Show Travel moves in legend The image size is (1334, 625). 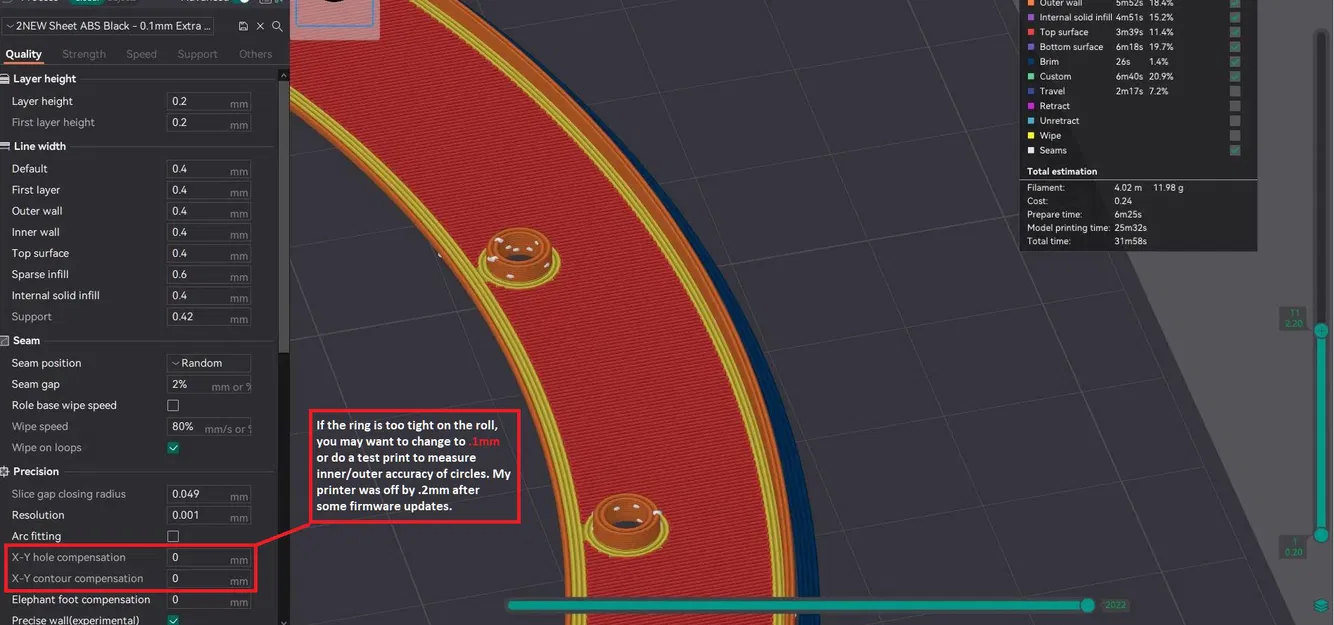(x=1235, y=91)
